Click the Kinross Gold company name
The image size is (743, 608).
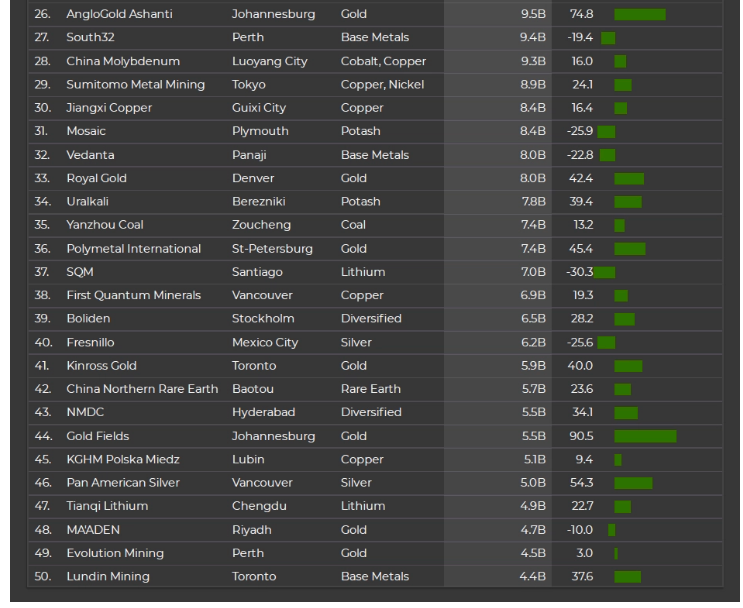point(101,366)
